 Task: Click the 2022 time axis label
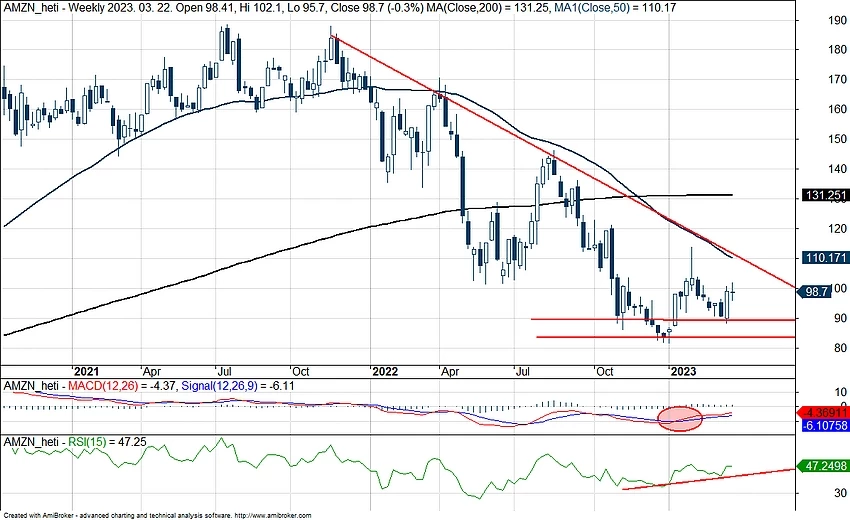(385, 371)
